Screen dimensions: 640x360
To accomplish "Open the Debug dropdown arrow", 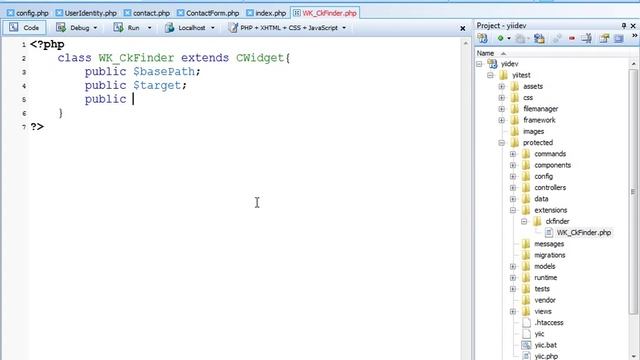I will pyautogui.click(x=96, y=28).
